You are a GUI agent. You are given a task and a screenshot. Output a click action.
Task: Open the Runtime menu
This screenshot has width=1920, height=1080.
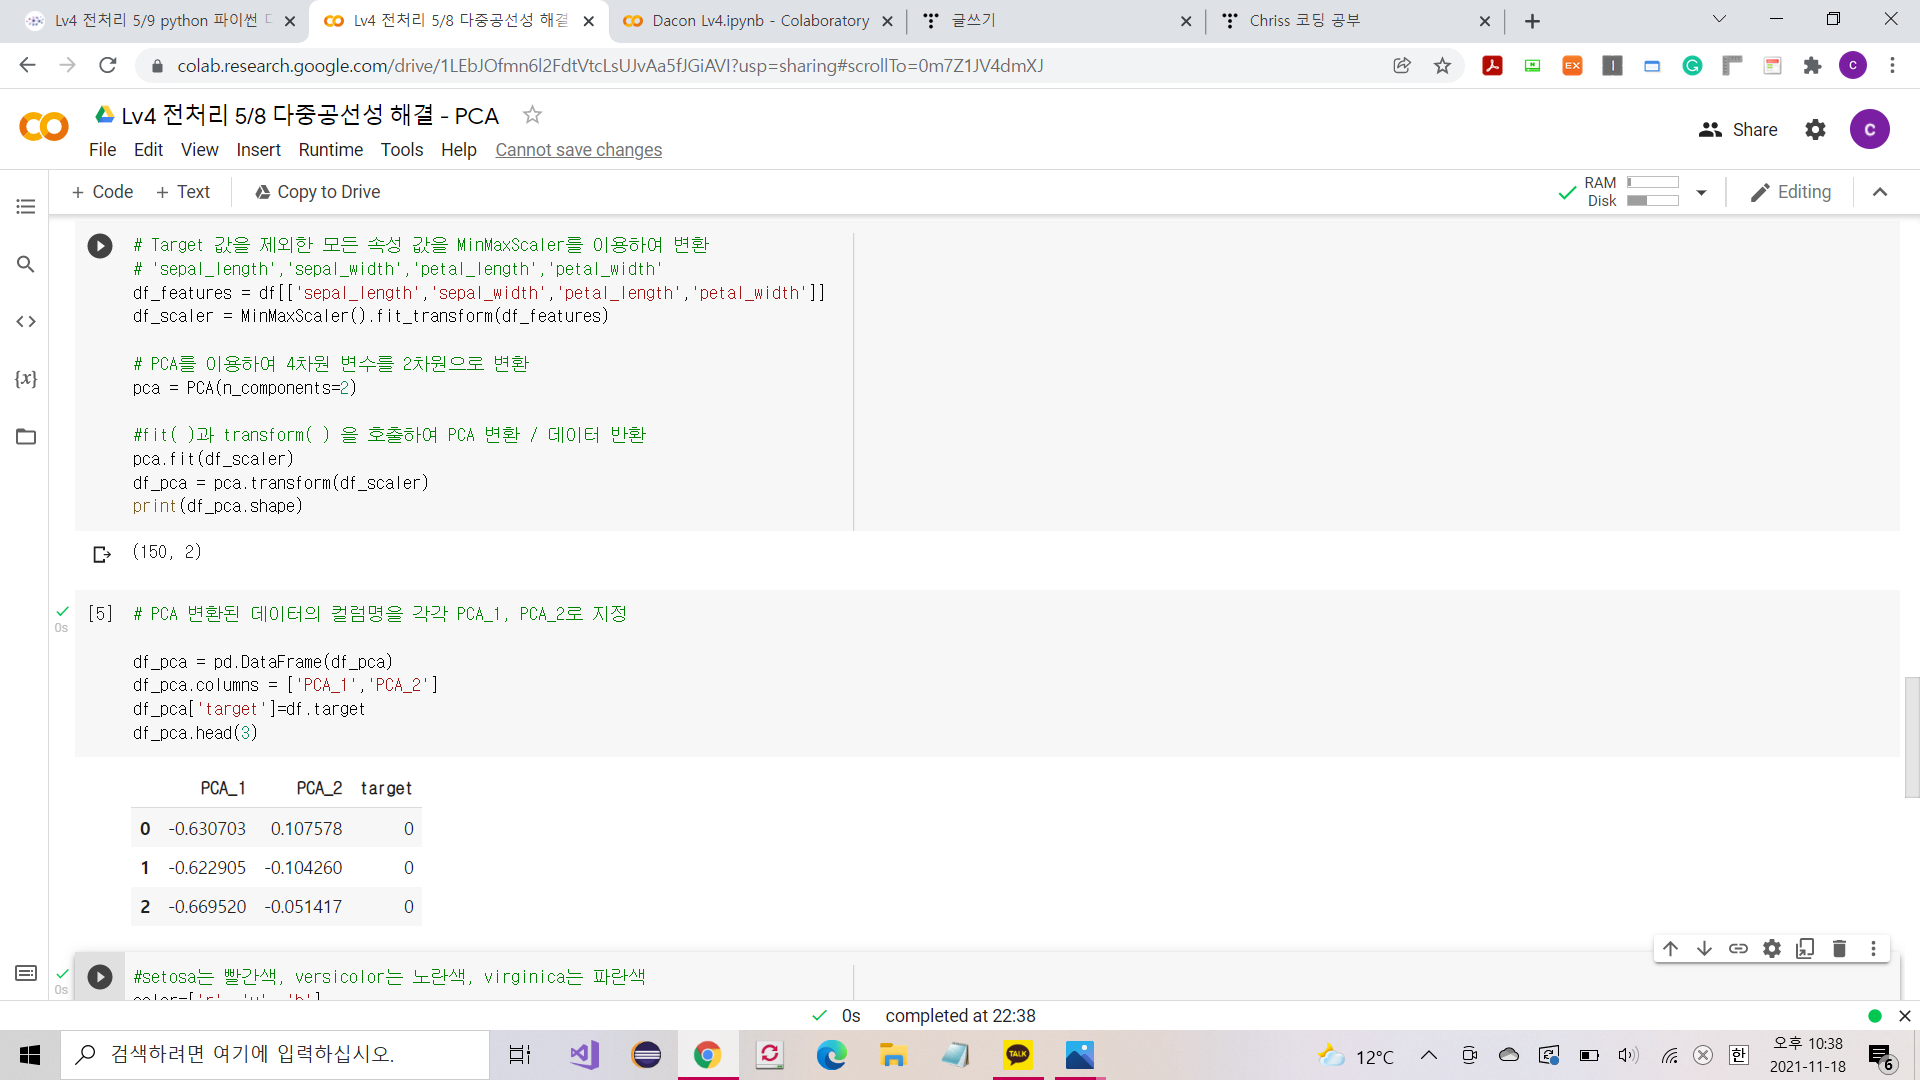(330, 150)
